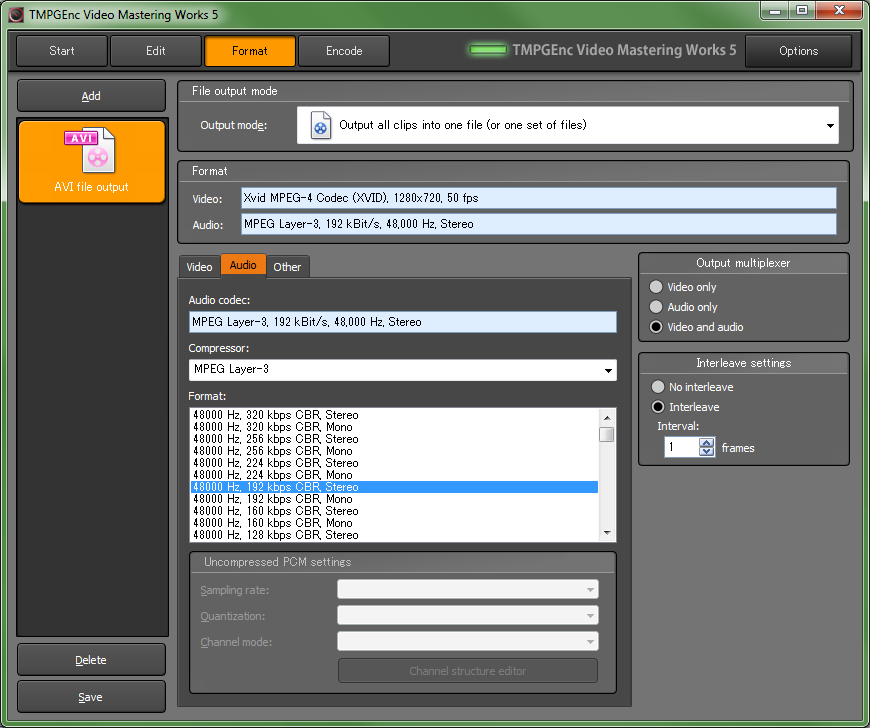Go to the Start stage
Image resolution: width=870 pixels, height=728 pixels.
[x=62, y=51]
